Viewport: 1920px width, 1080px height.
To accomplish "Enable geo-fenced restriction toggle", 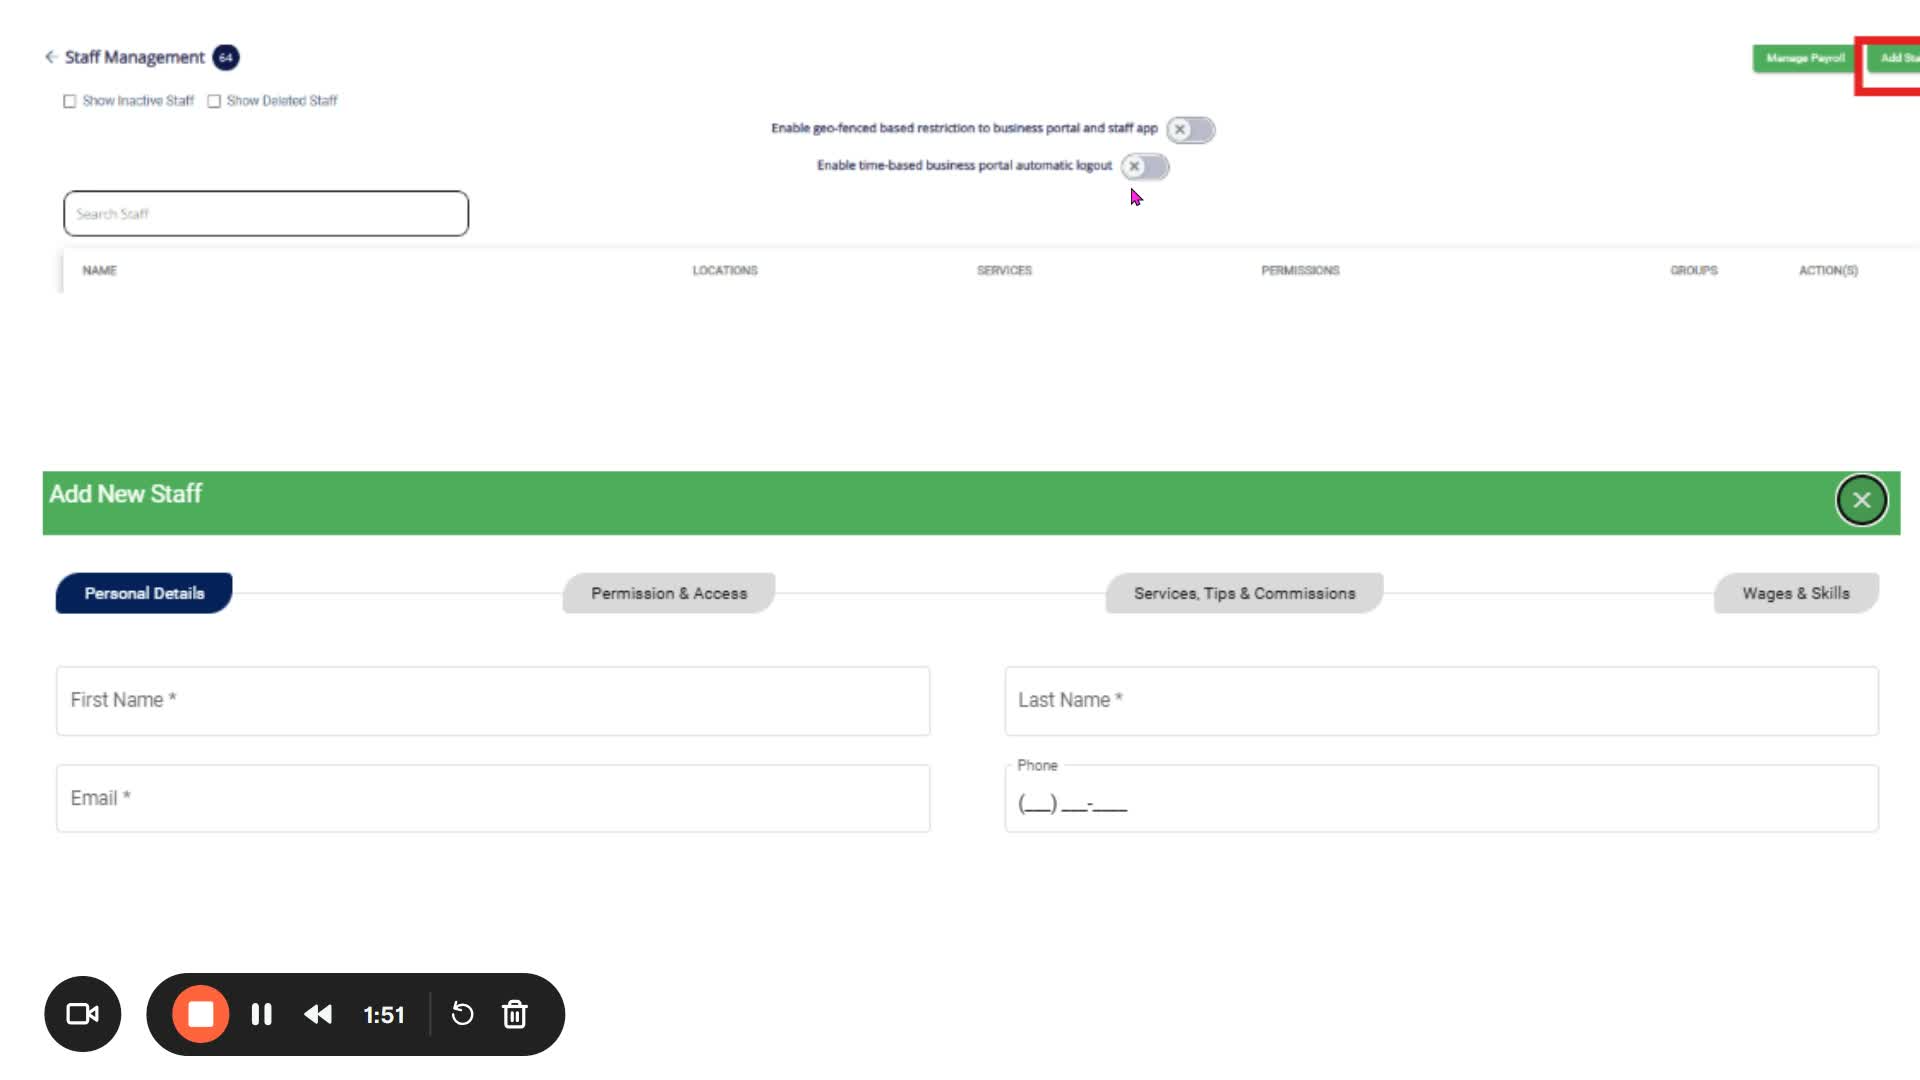I will (1190, 129).
